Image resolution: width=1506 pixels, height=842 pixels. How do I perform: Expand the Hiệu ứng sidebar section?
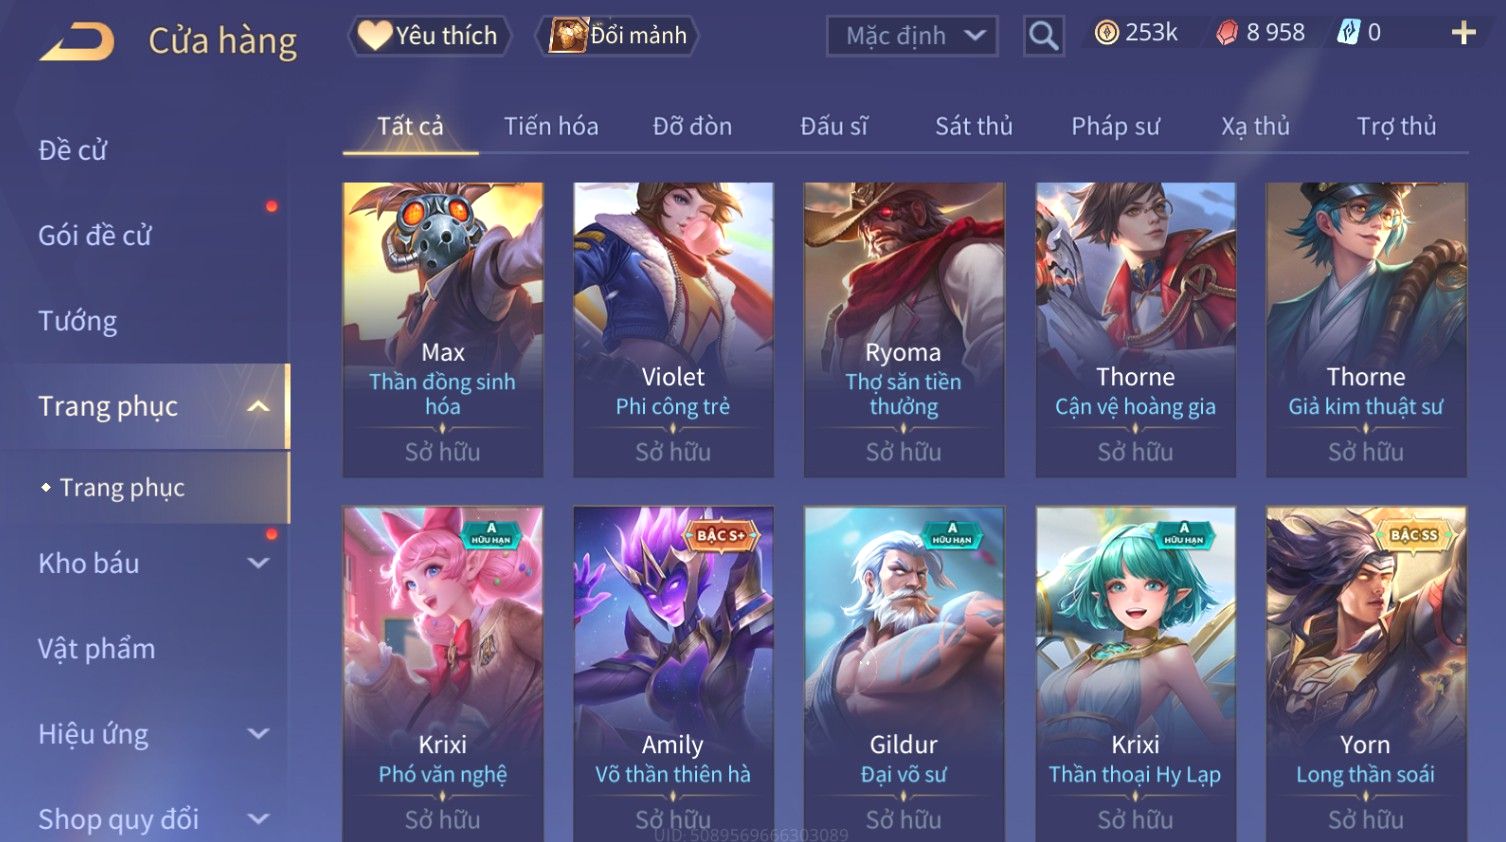[258, 734]
